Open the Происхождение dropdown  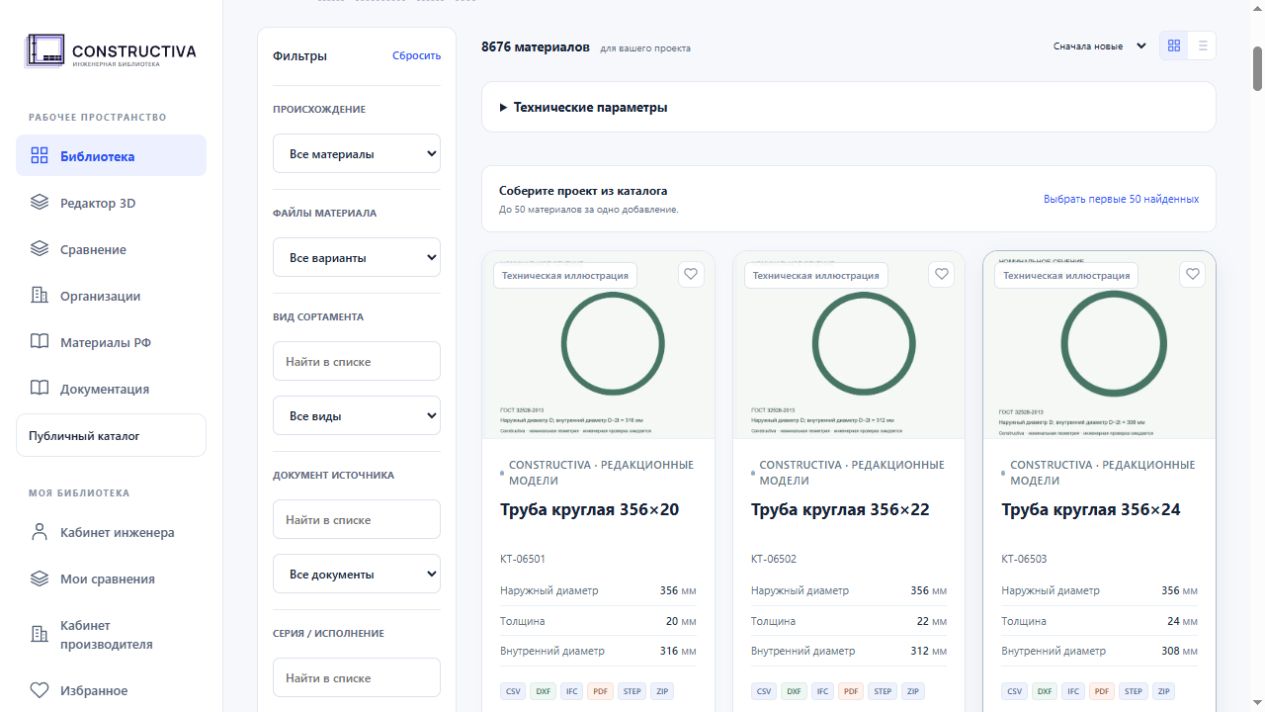(357, 154)
